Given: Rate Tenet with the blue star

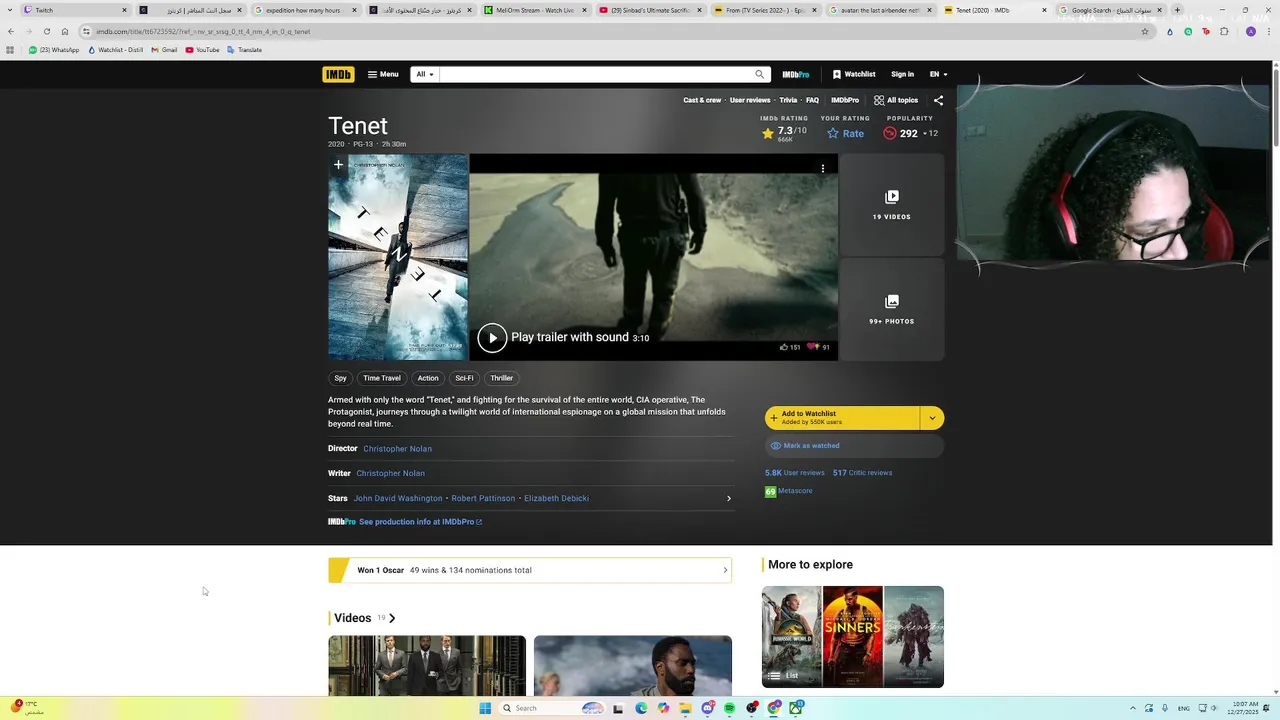Looking at the screenshot, I should coord(845,133).
